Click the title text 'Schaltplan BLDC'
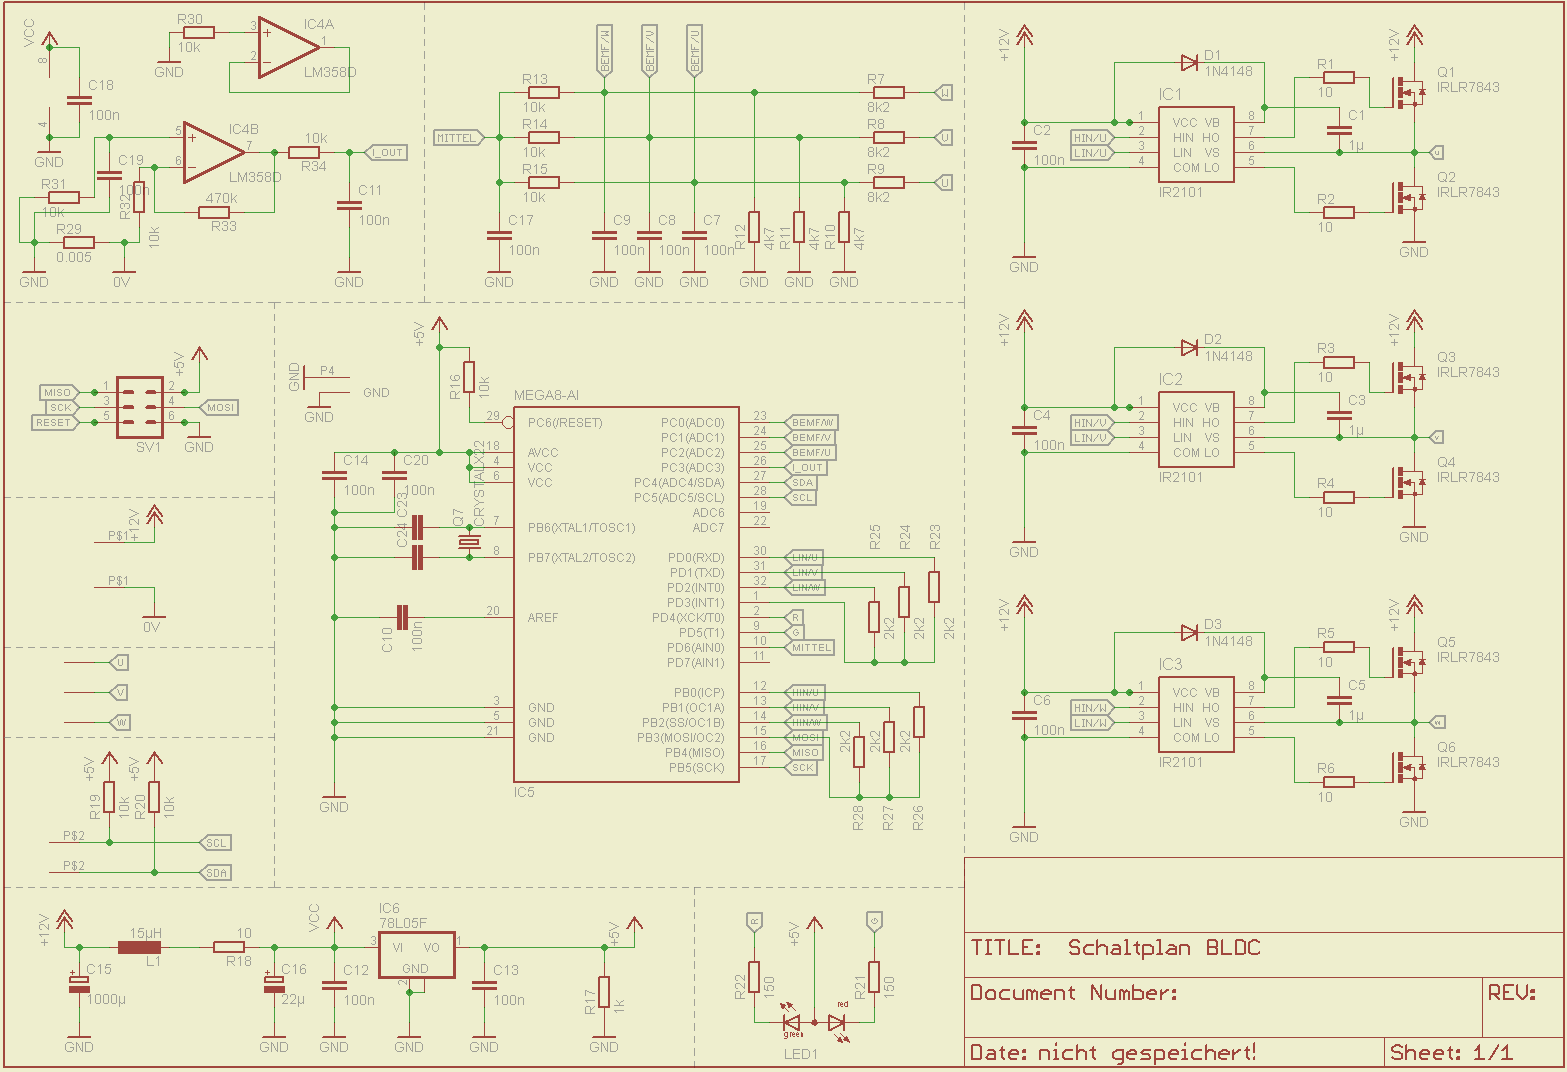This screenshot has height=1072, width=1567. pyautogui.click(x=1164, y=948)
